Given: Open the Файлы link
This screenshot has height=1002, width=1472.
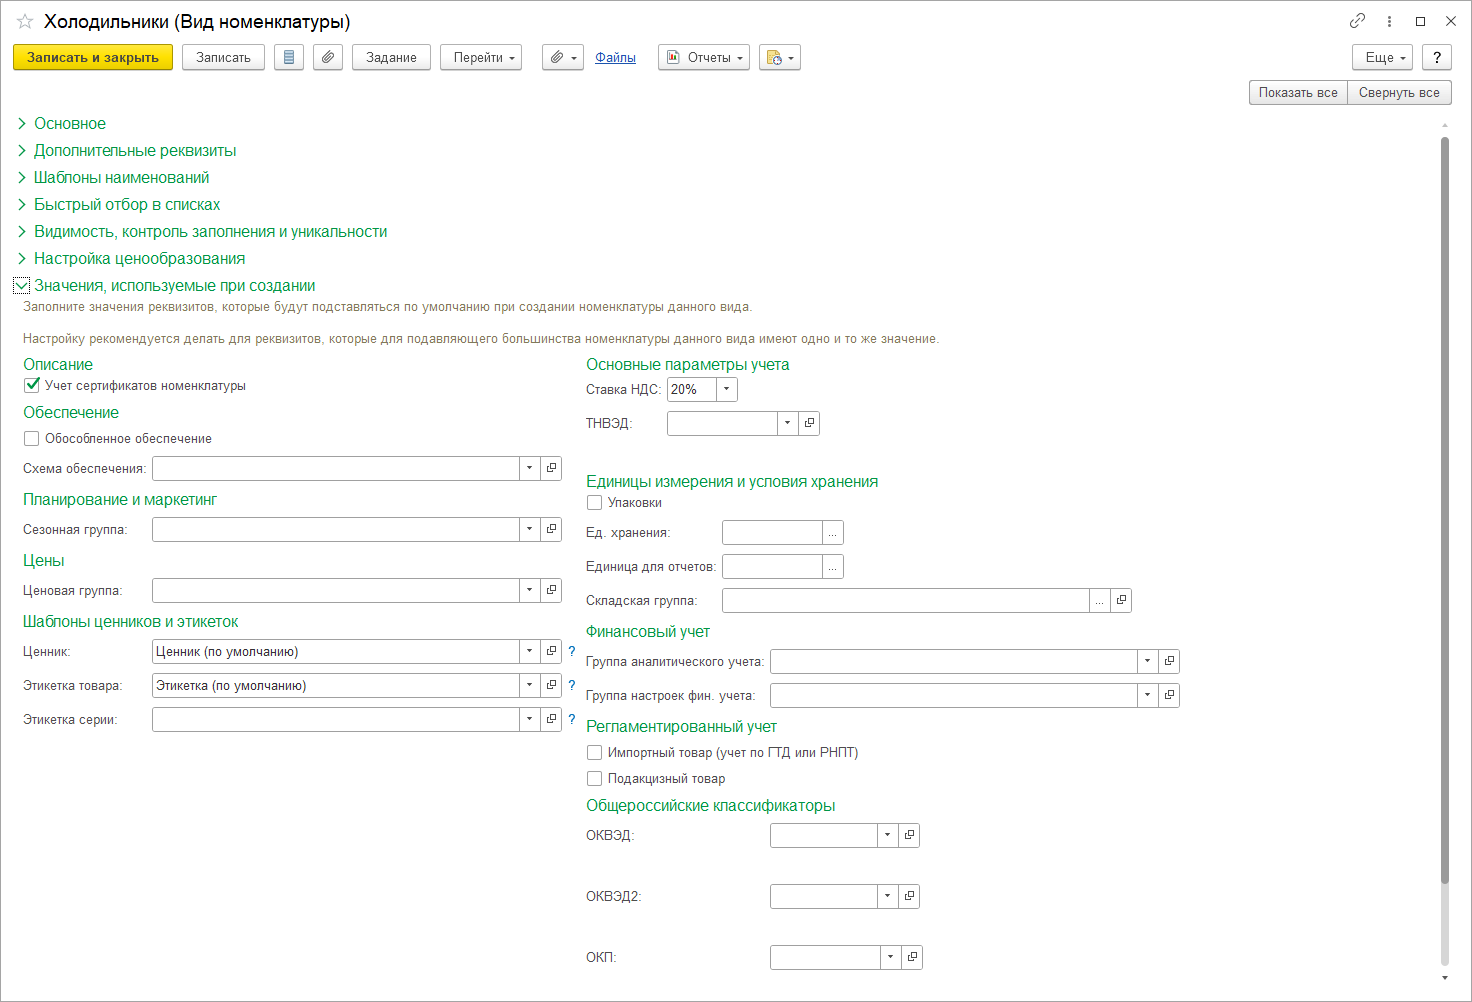Looking at the screenshot, I should click(x=615, y=58).
